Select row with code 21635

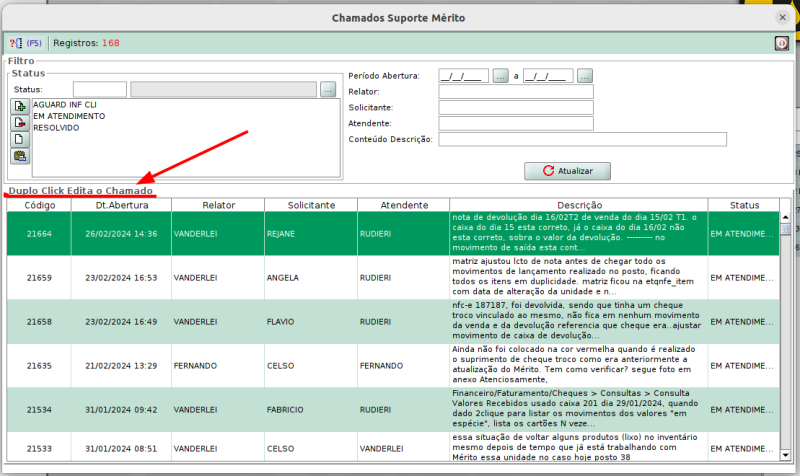(393, 365)
